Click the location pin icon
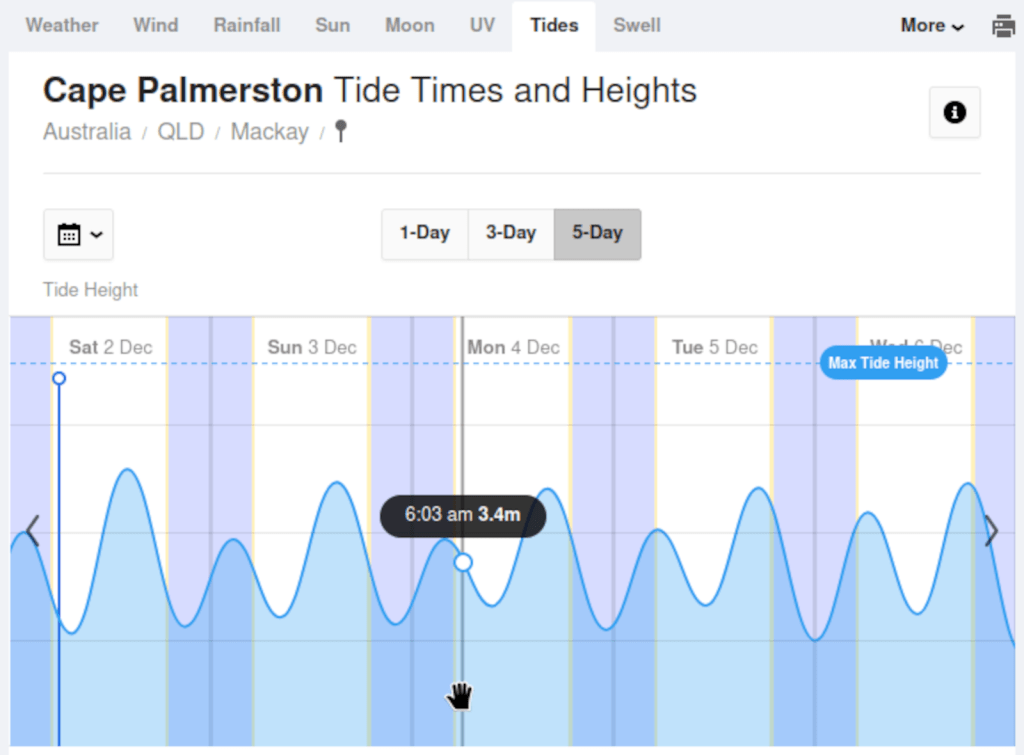1024x755 pixels. pyautogui.click(x=340, y=131)
